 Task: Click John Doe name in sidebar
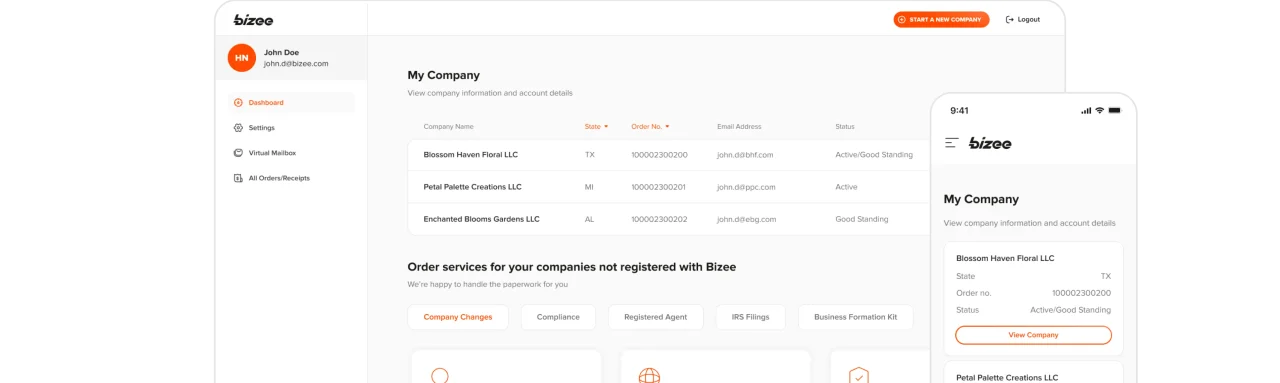click(x=281, y=52)
